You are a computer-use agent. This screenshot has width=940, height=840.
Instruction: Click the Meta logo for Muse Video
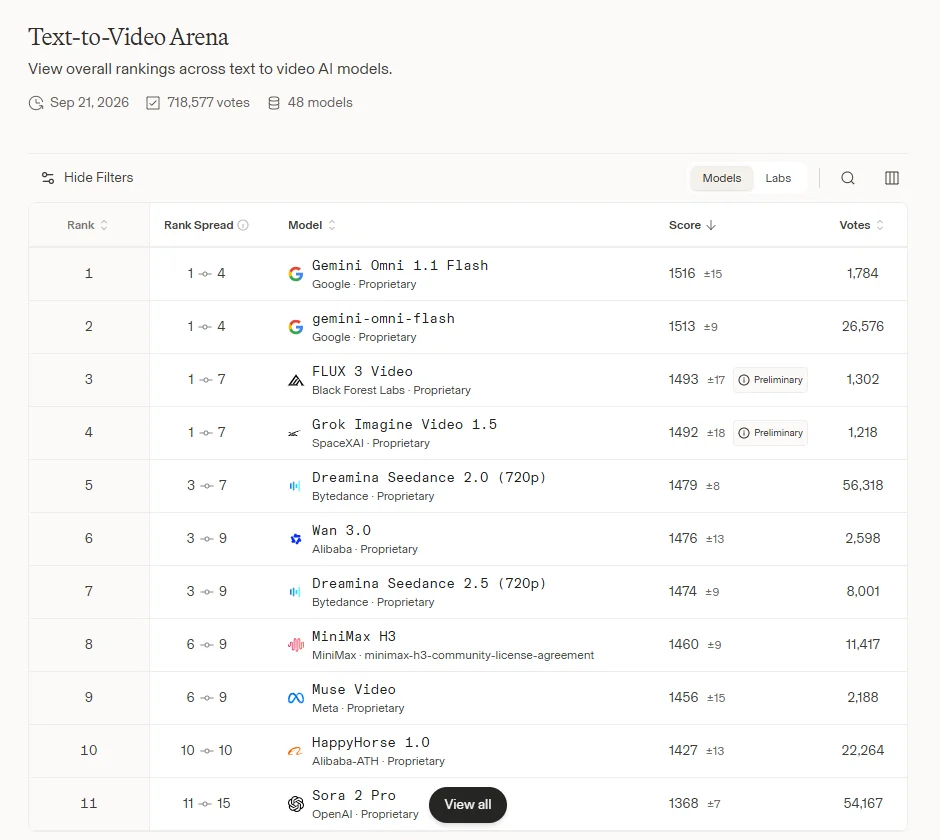point(296,698)
